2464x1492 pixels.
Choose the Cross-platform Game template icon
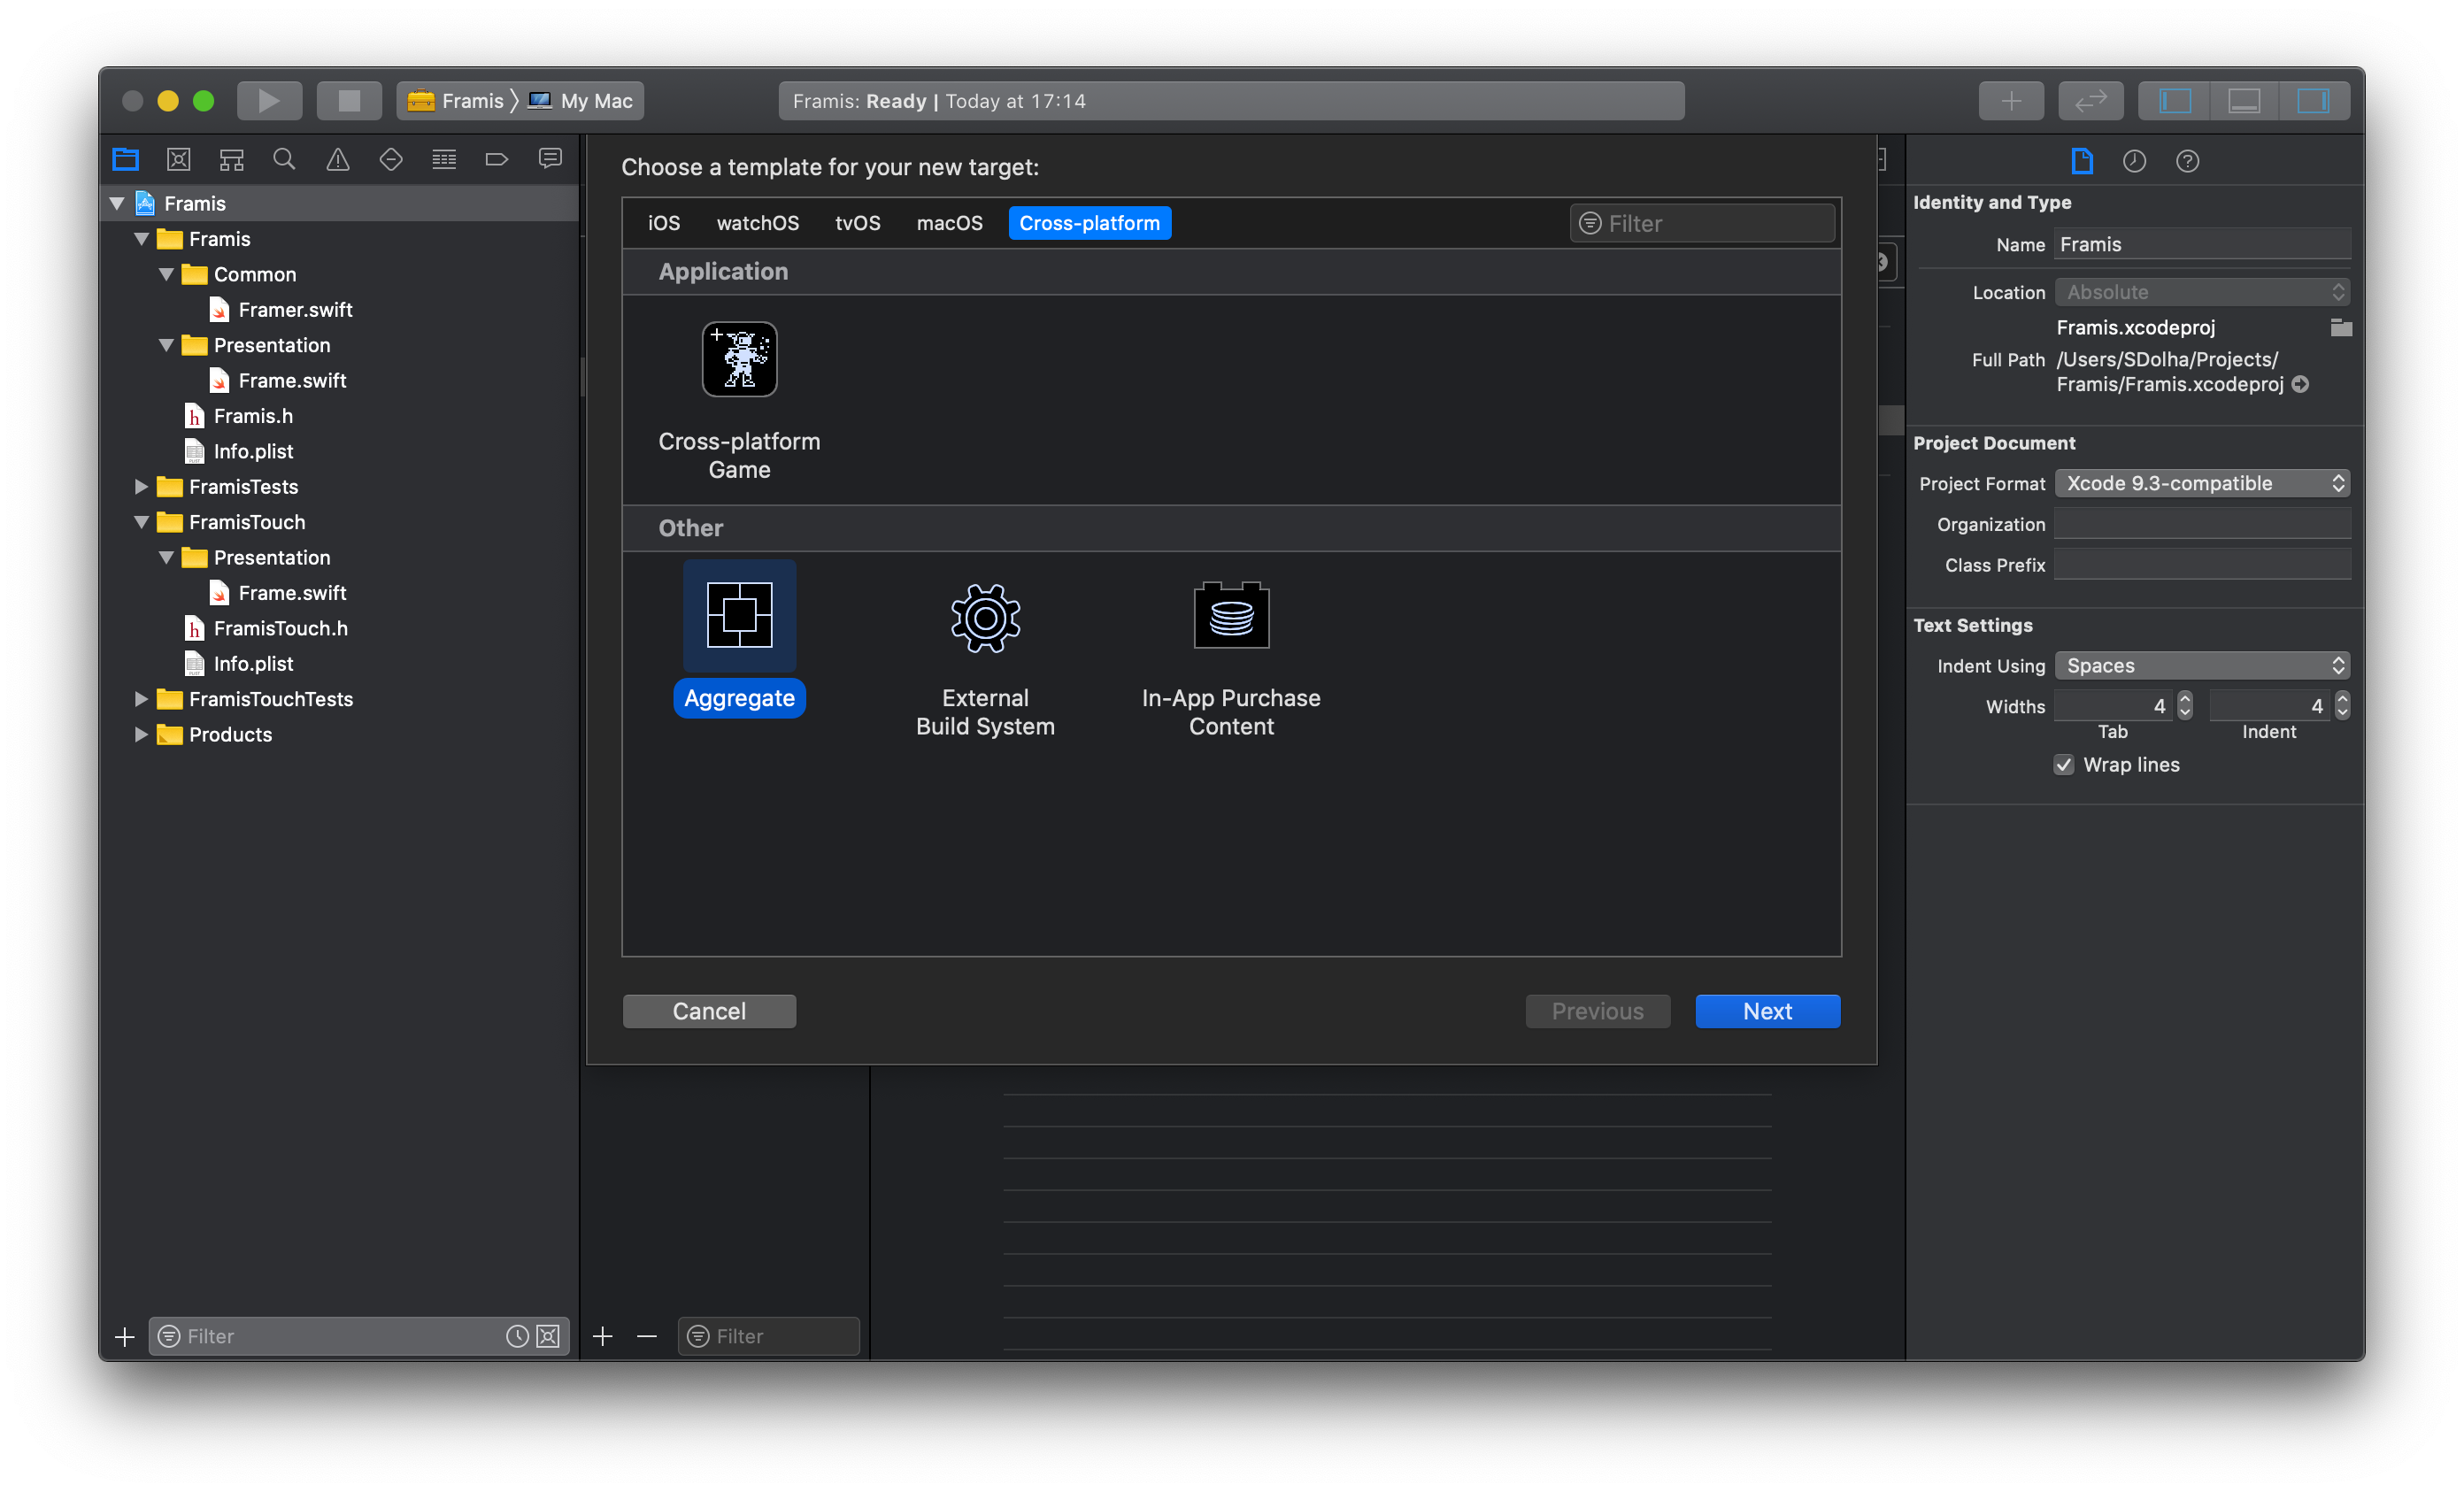pyautogui.click(x=739, y=359)
